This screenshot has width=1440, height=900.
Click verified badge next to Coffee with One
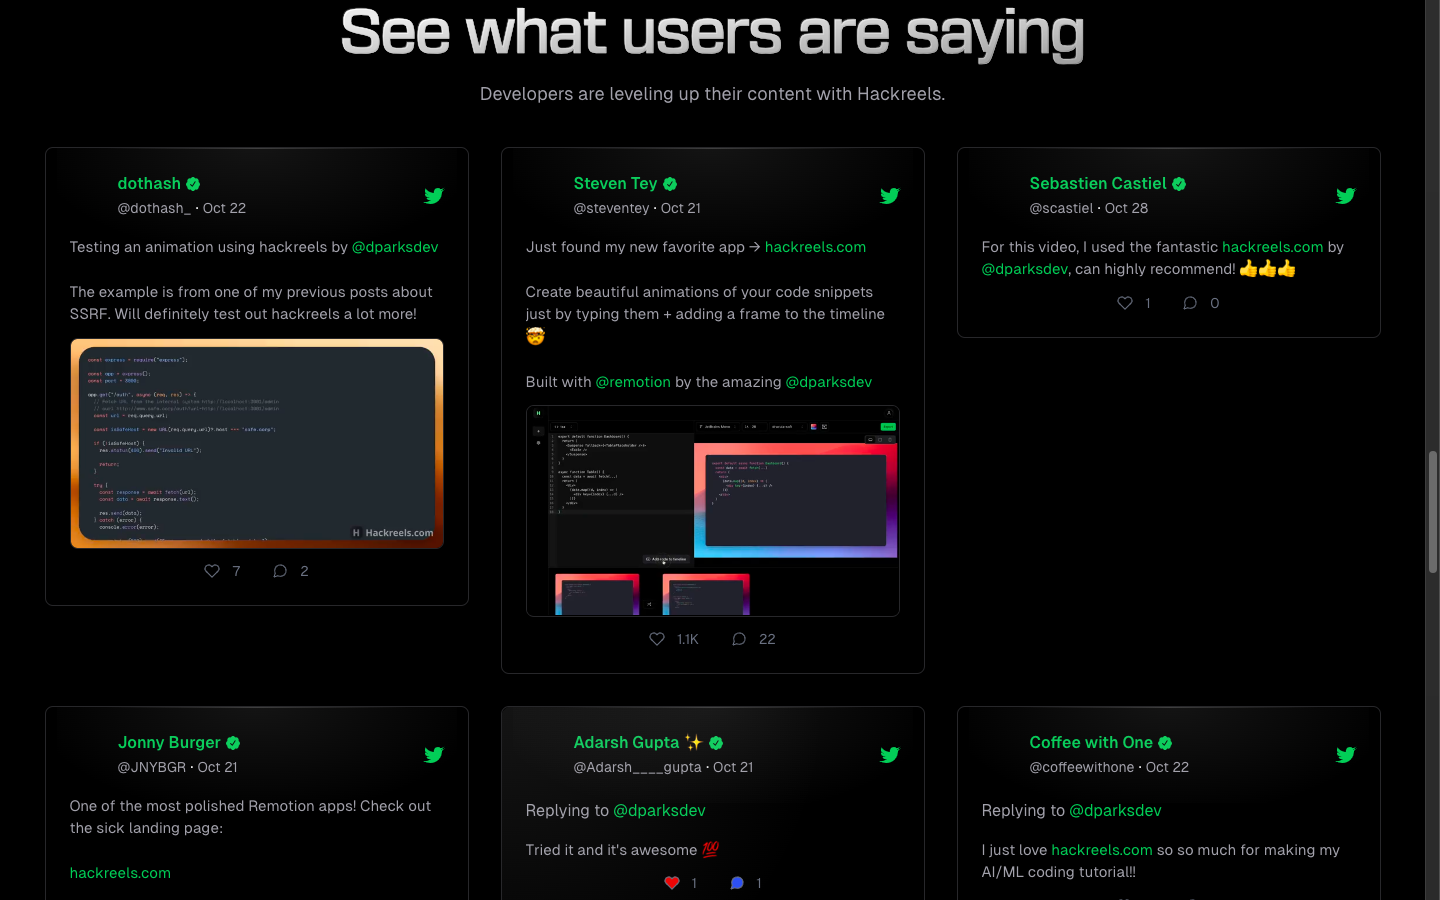[1165, 743]
